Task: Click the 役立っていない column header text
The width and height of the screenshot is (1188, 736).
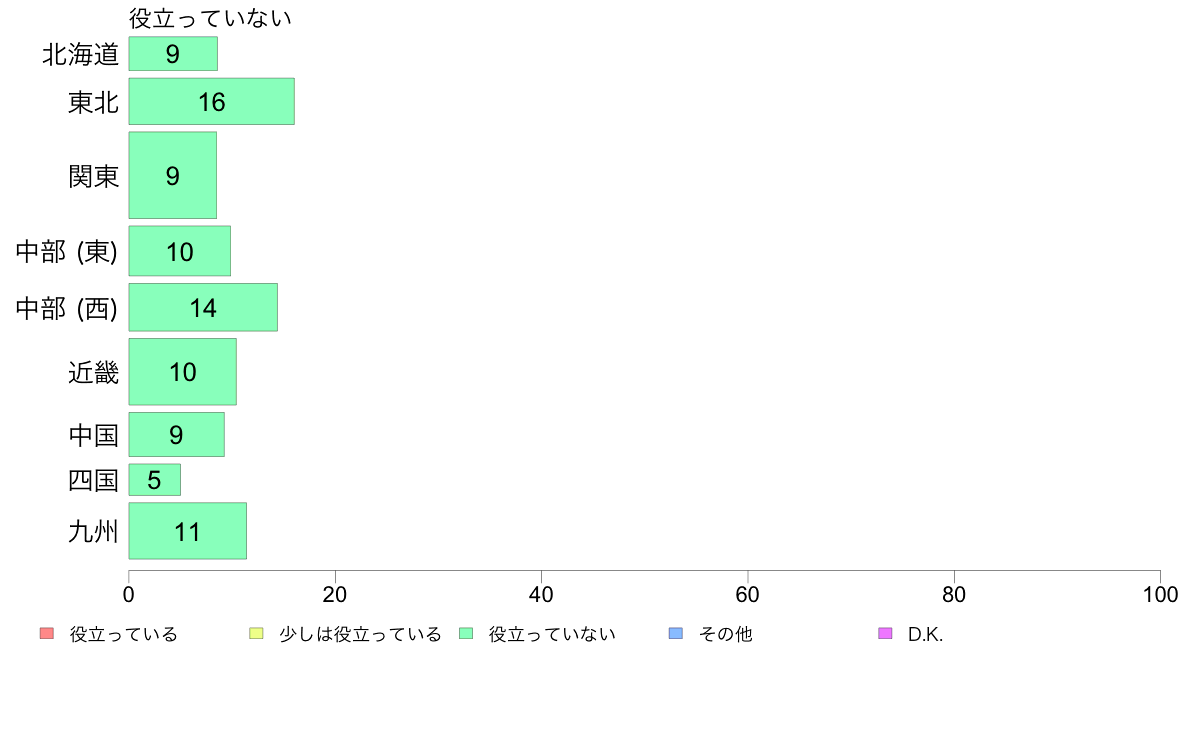Action: tap(210, 18)
